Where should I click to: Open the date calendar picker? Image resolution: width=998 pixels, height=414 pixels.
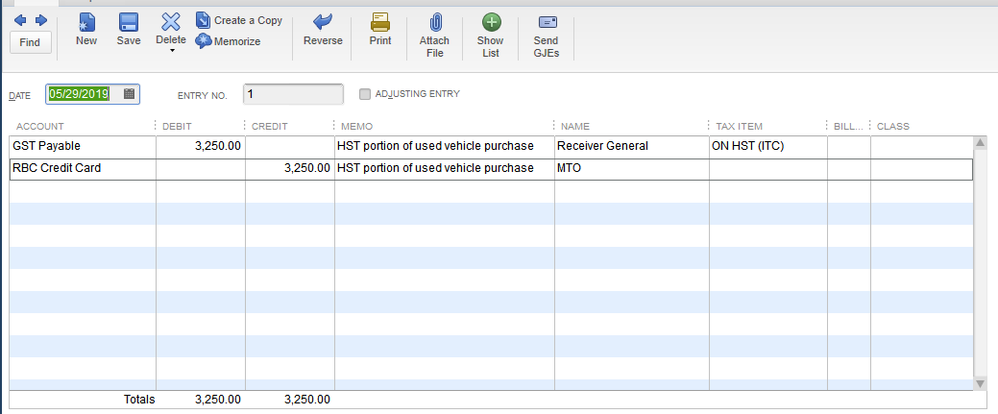(129, 94)
